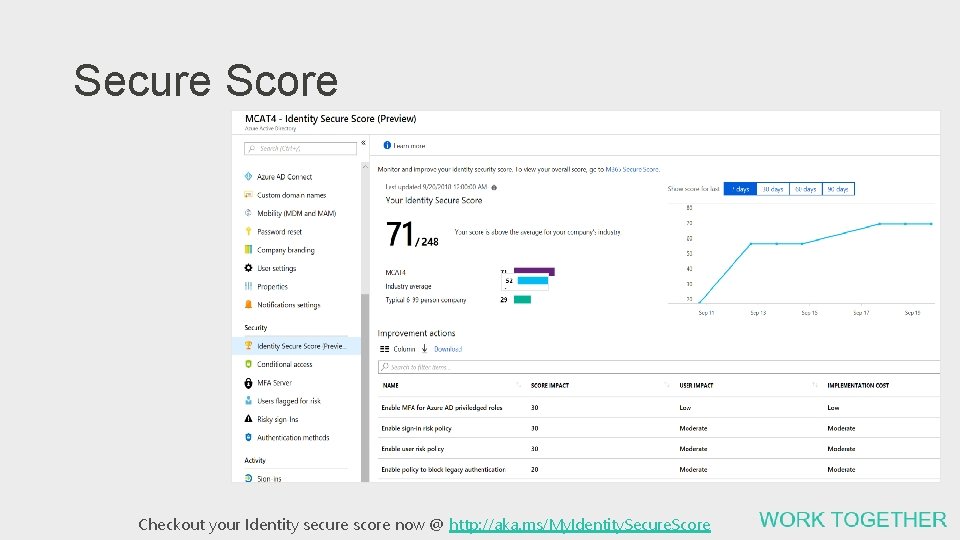Select the 7 days score range

pos(740,189)
